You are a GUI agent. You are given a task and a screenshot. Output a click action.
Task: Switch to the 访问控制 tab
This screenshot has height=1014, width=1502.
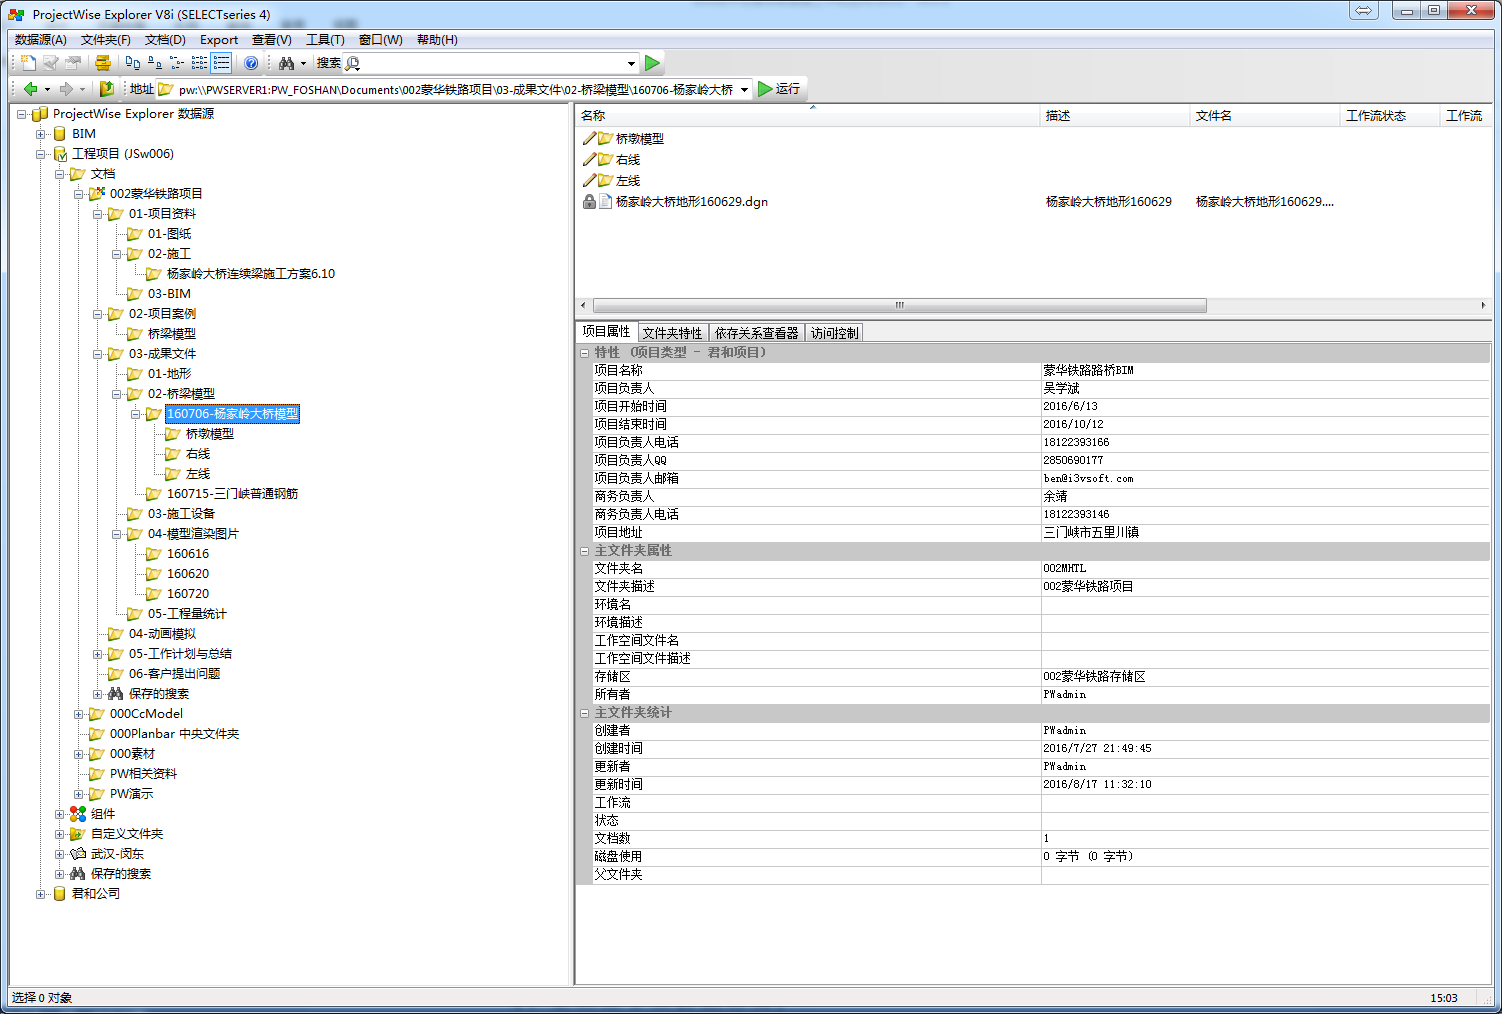[834, 333]
